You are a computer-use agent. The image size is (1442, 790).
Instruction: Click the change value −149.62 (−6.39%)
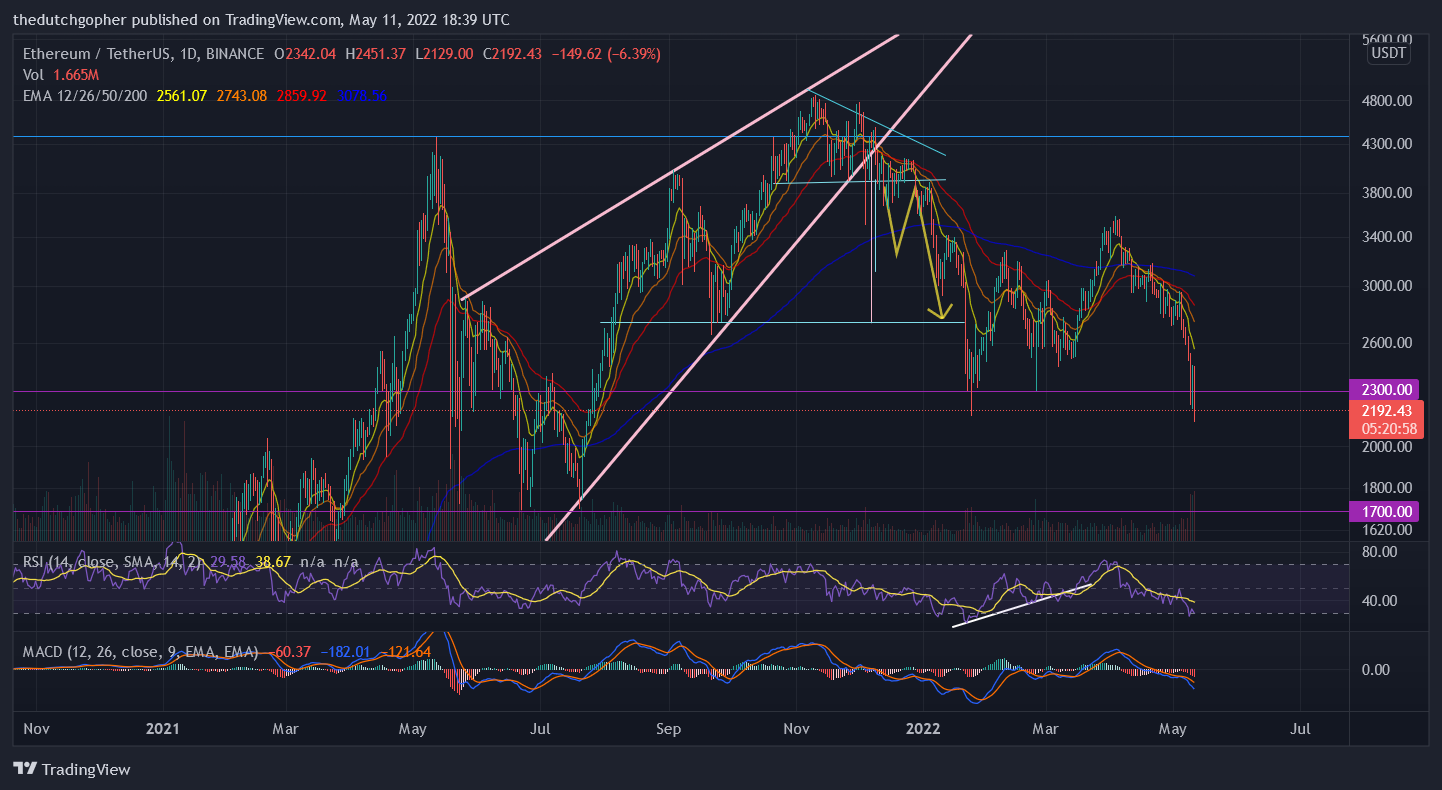(x=604, y=53)
